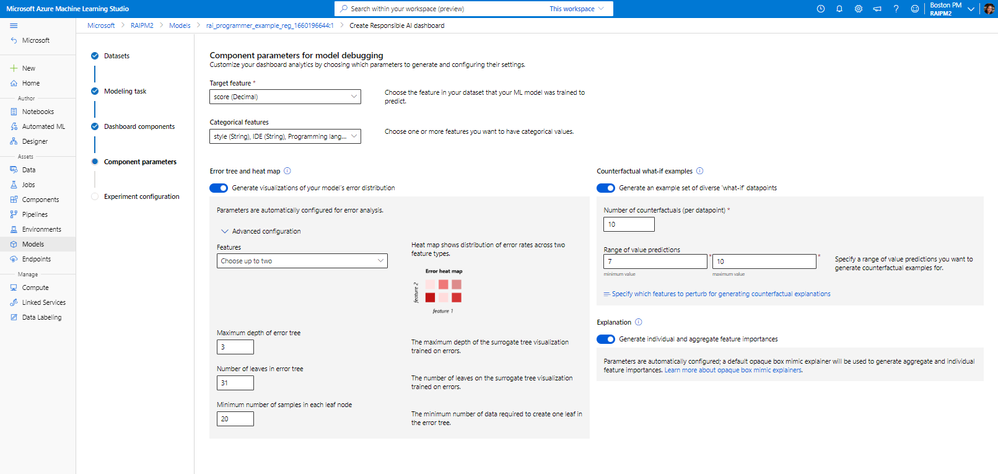
Task: Click the Minimum number of samples field
Action: pos(235,419)
